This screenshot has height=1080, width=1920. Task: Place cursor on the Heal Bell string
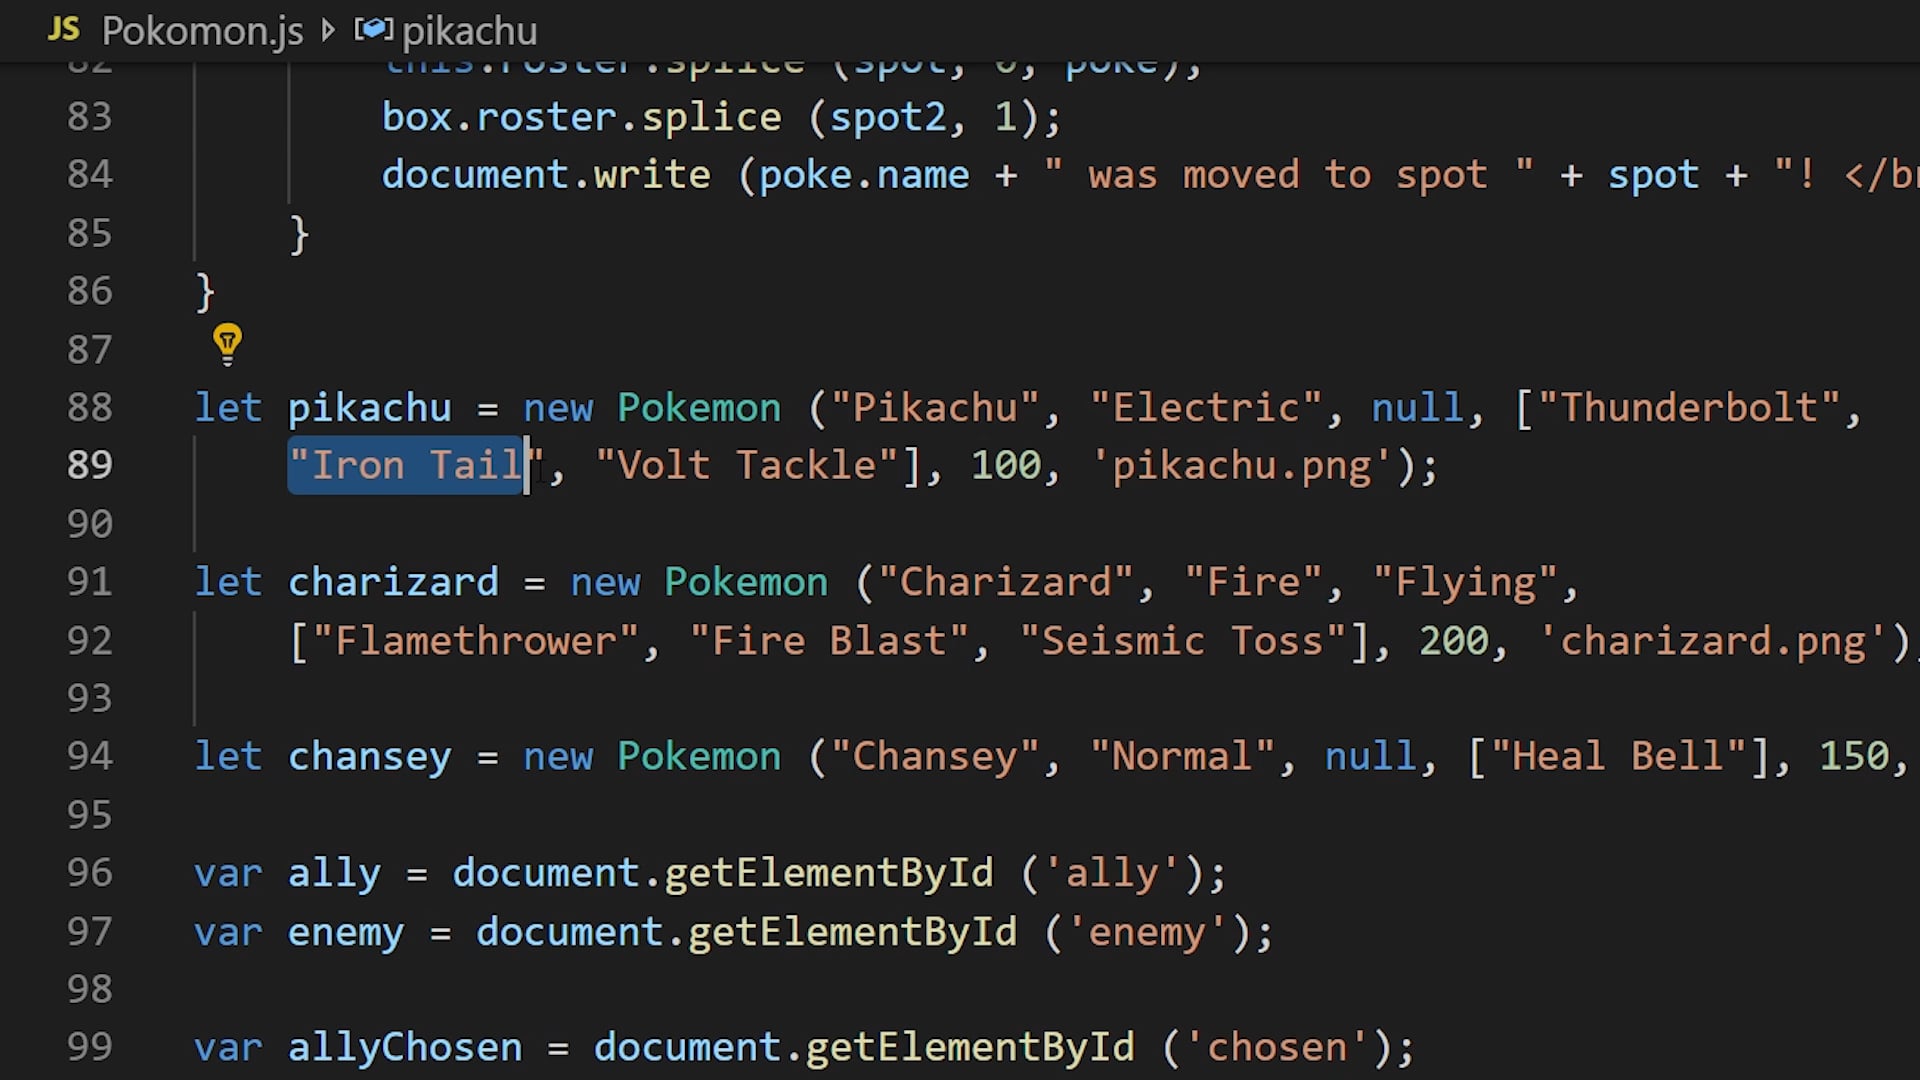click(1620, 756)
